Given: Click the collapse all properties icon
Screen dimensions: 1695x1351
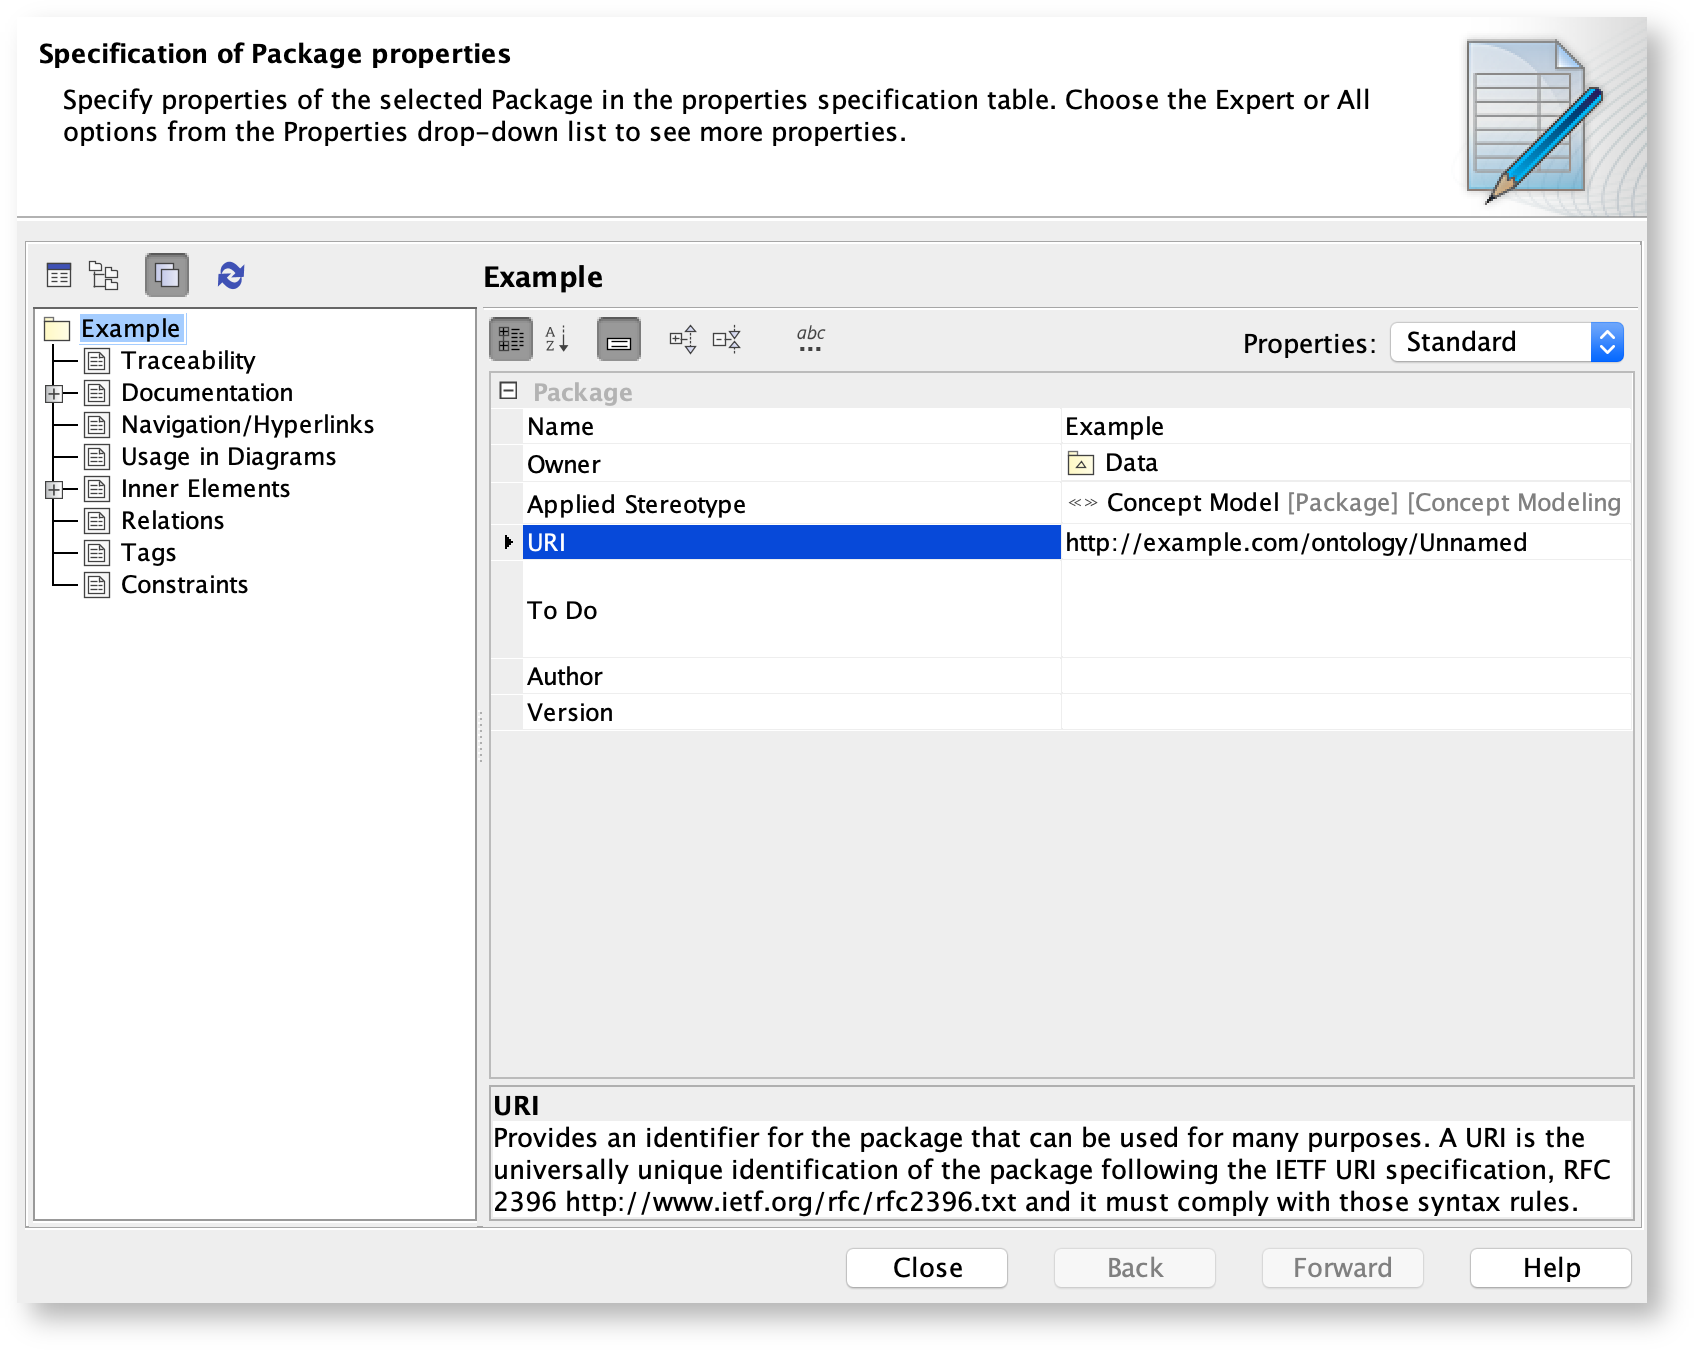Looking at the screenshot, I should coord(727,340).
